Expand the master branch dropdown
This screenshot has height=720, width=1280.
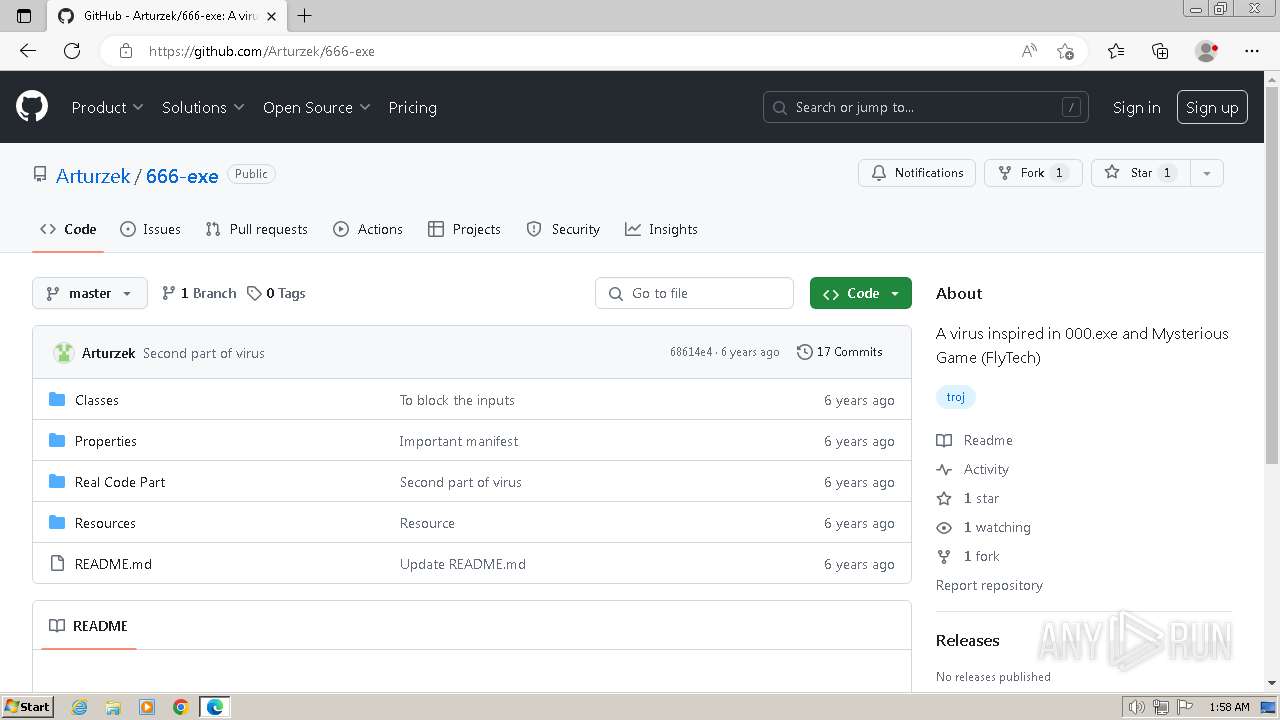tap(90, 293)
